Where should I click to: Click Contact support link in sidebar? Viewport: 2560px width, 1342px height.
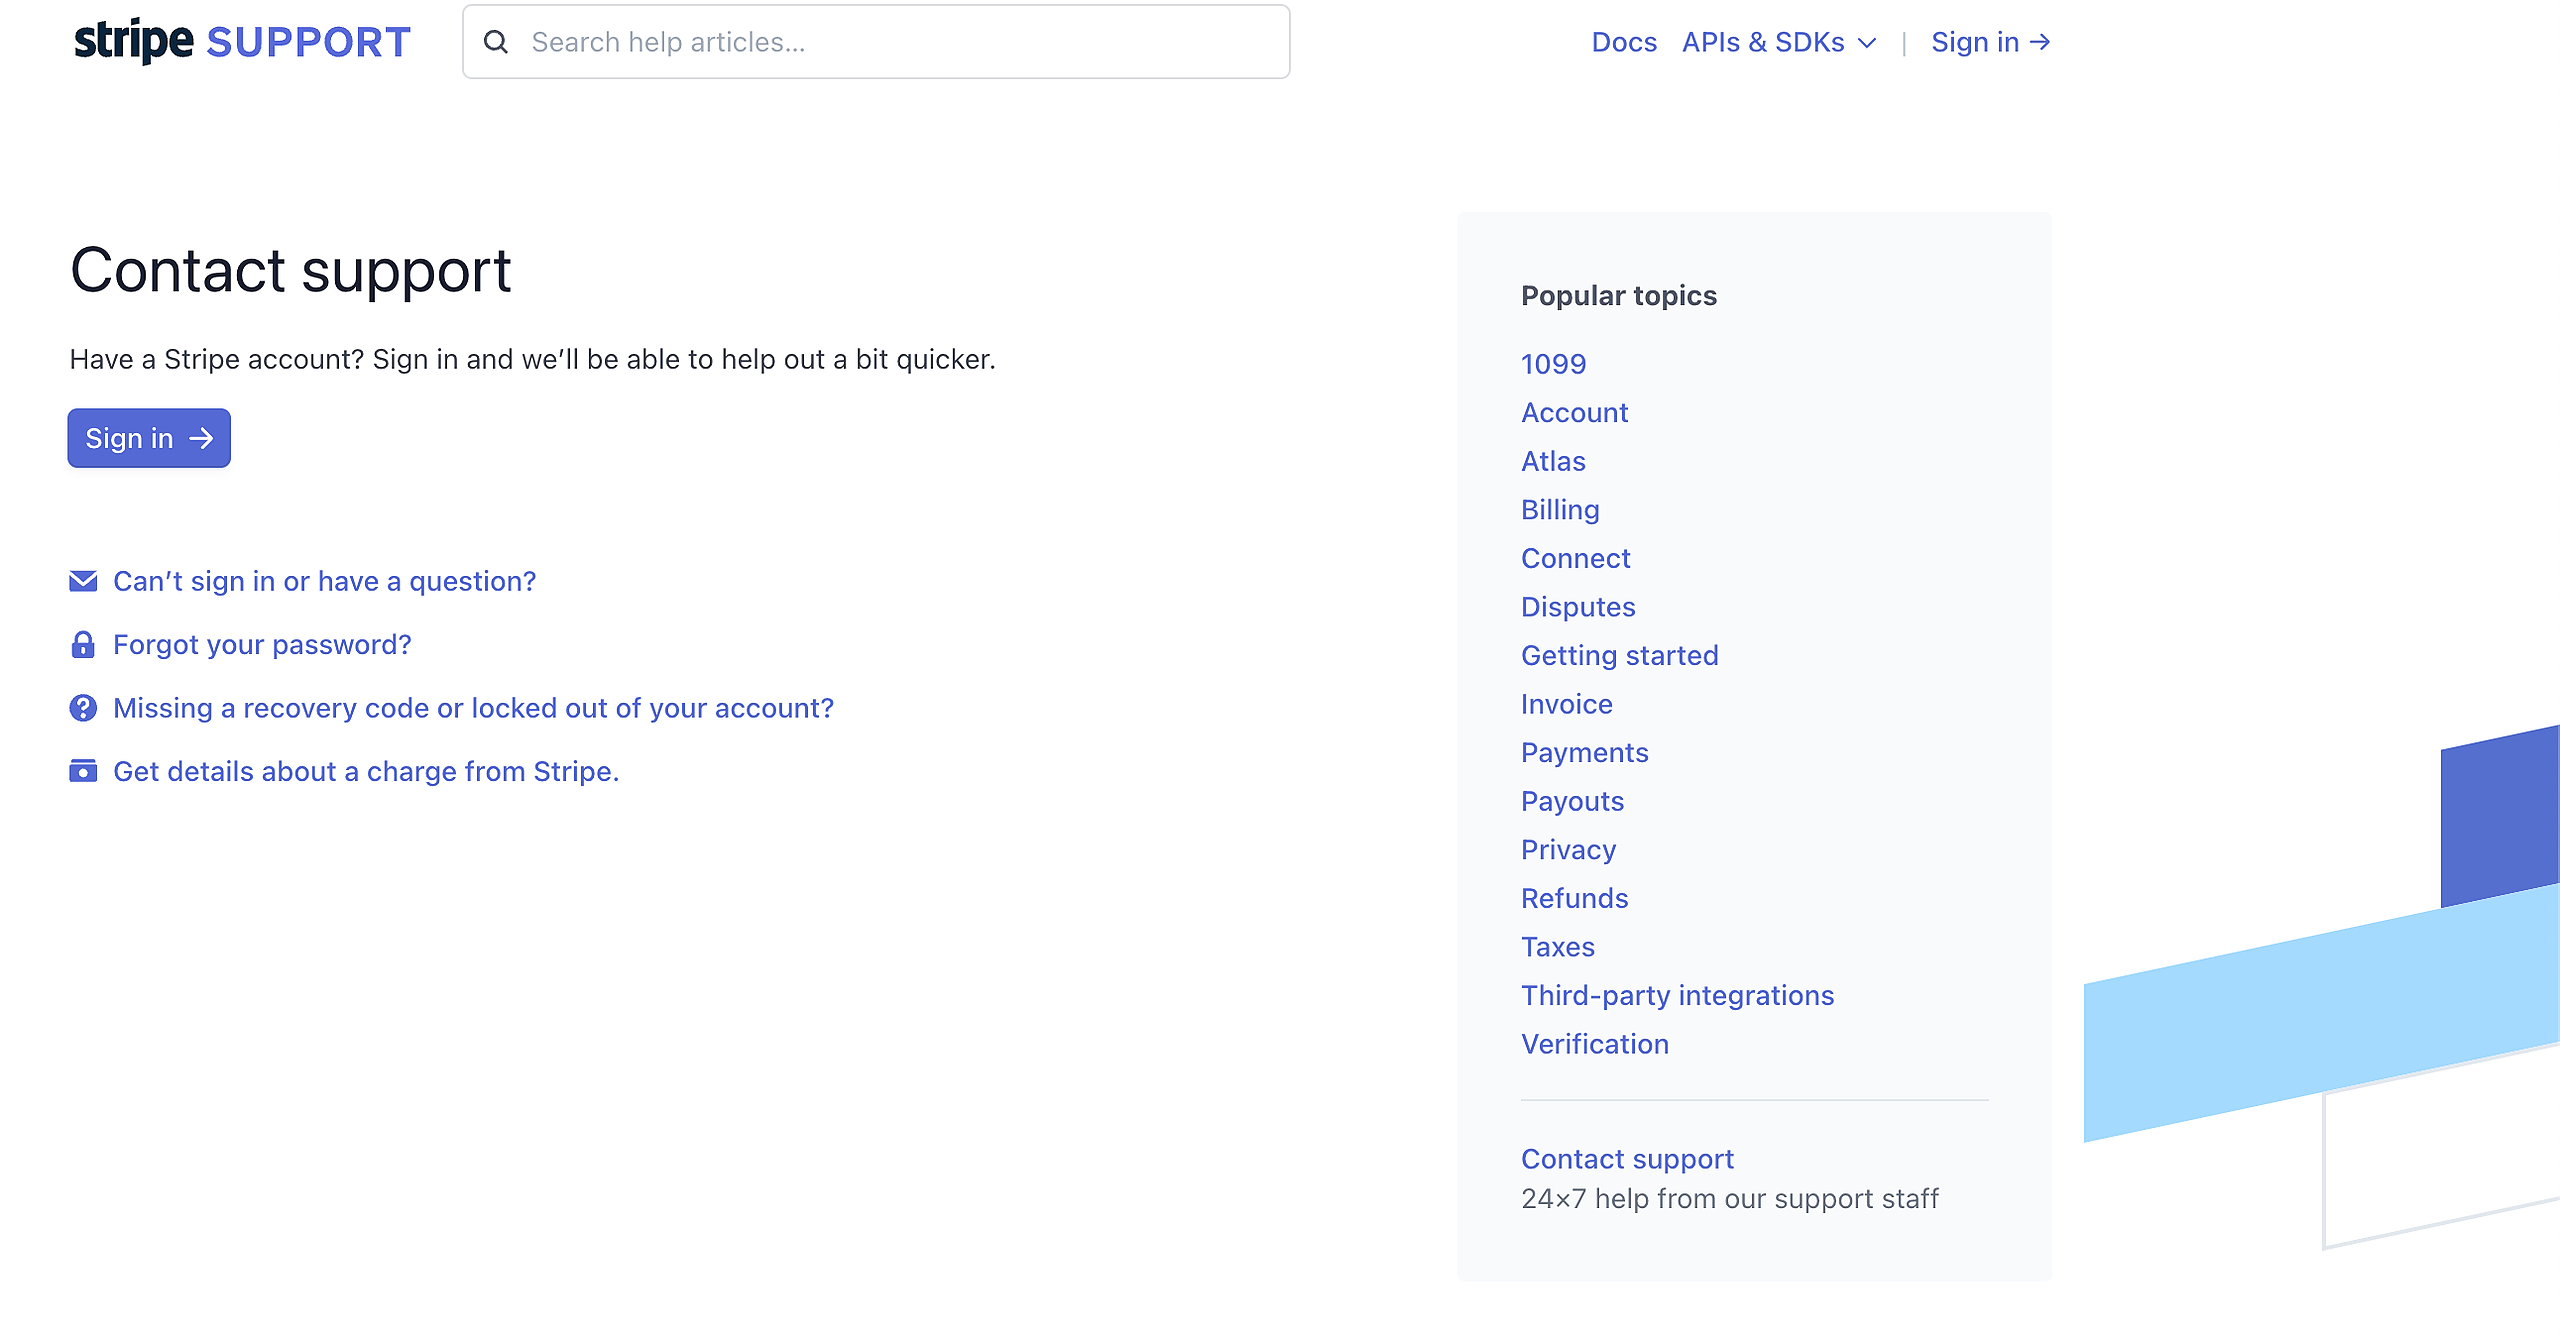[x=1627, y=1159]
